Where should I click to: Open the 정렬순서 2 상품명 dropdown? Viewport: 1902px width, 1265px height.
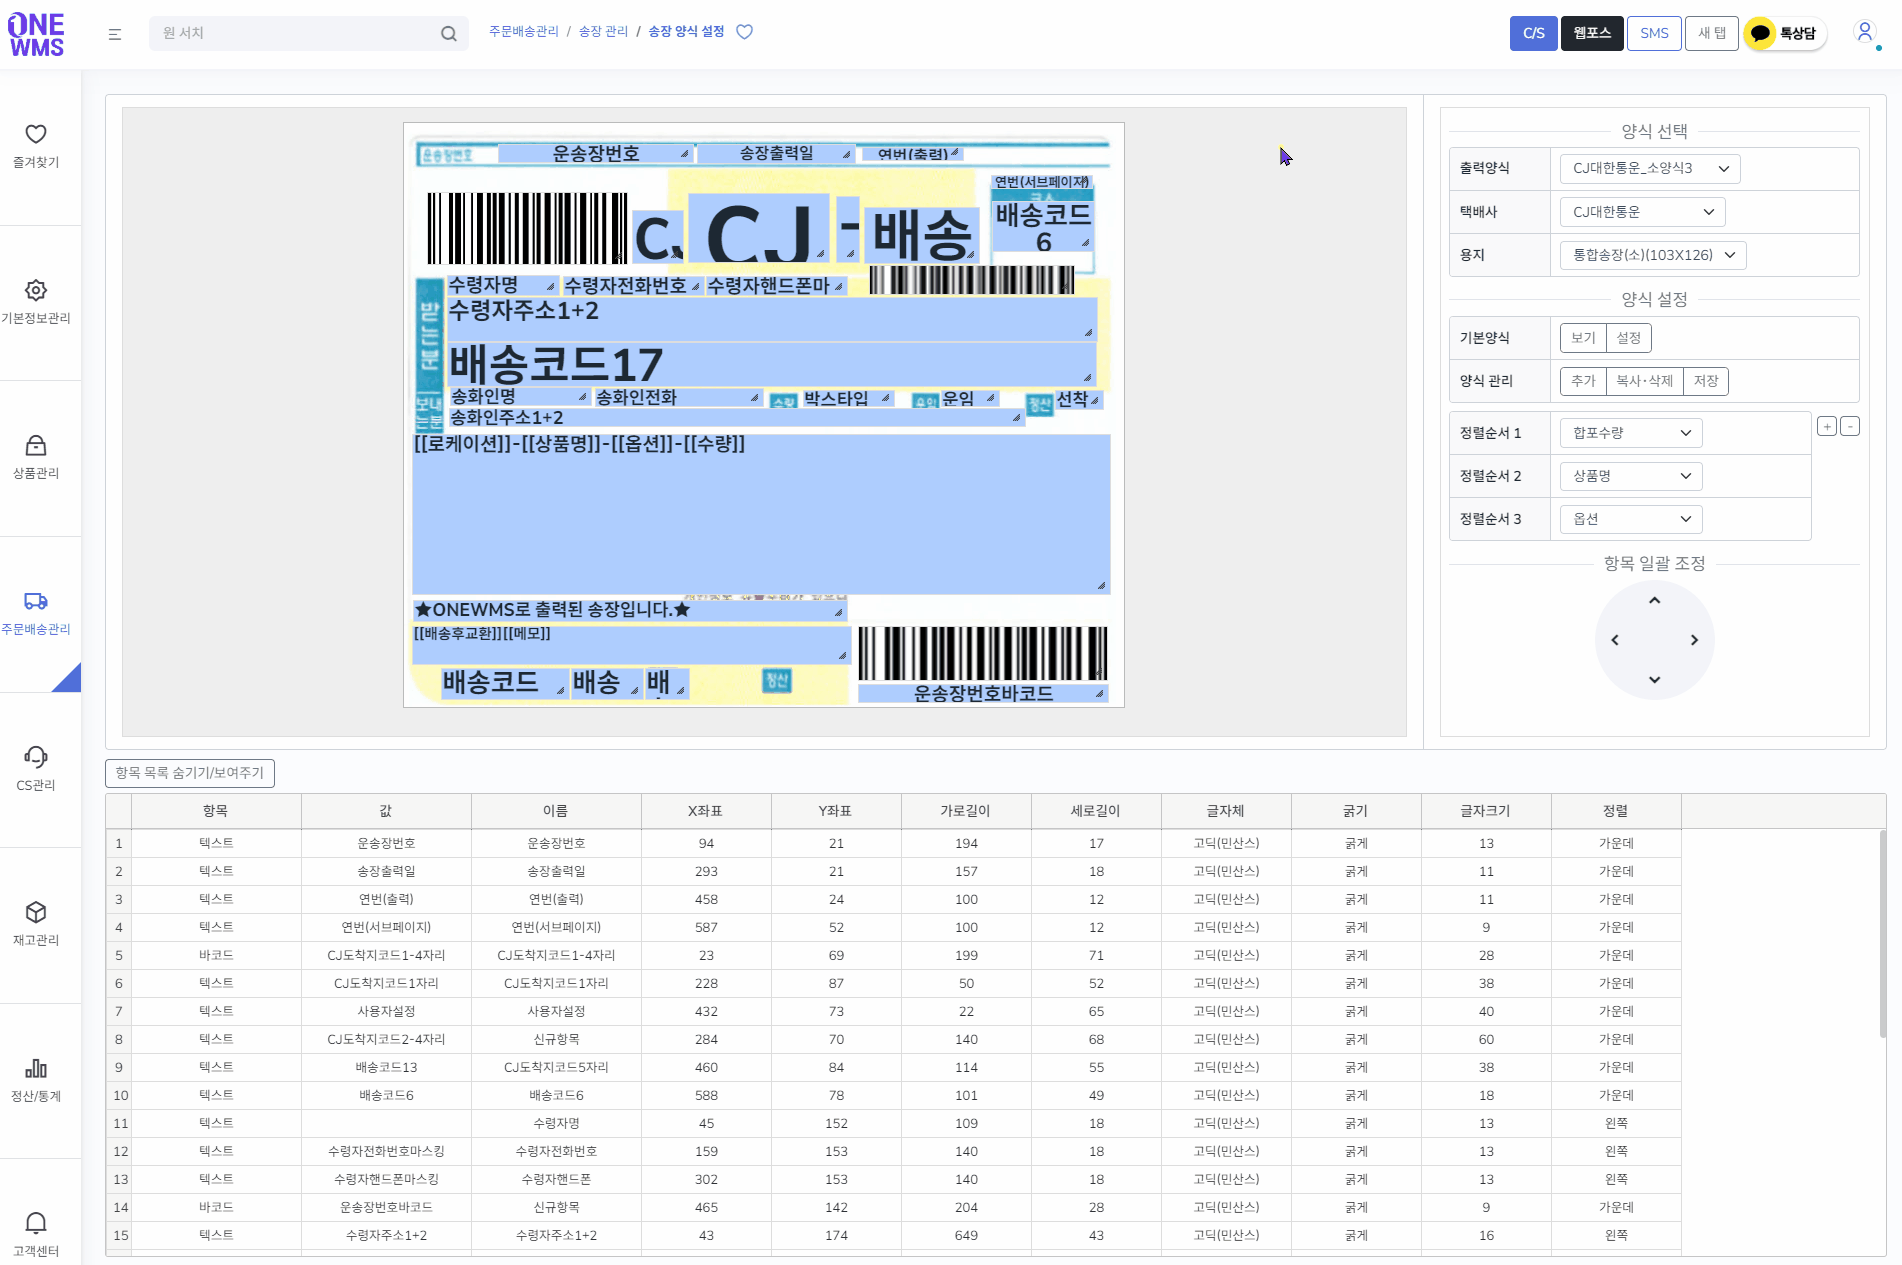tap(1631, 476)
